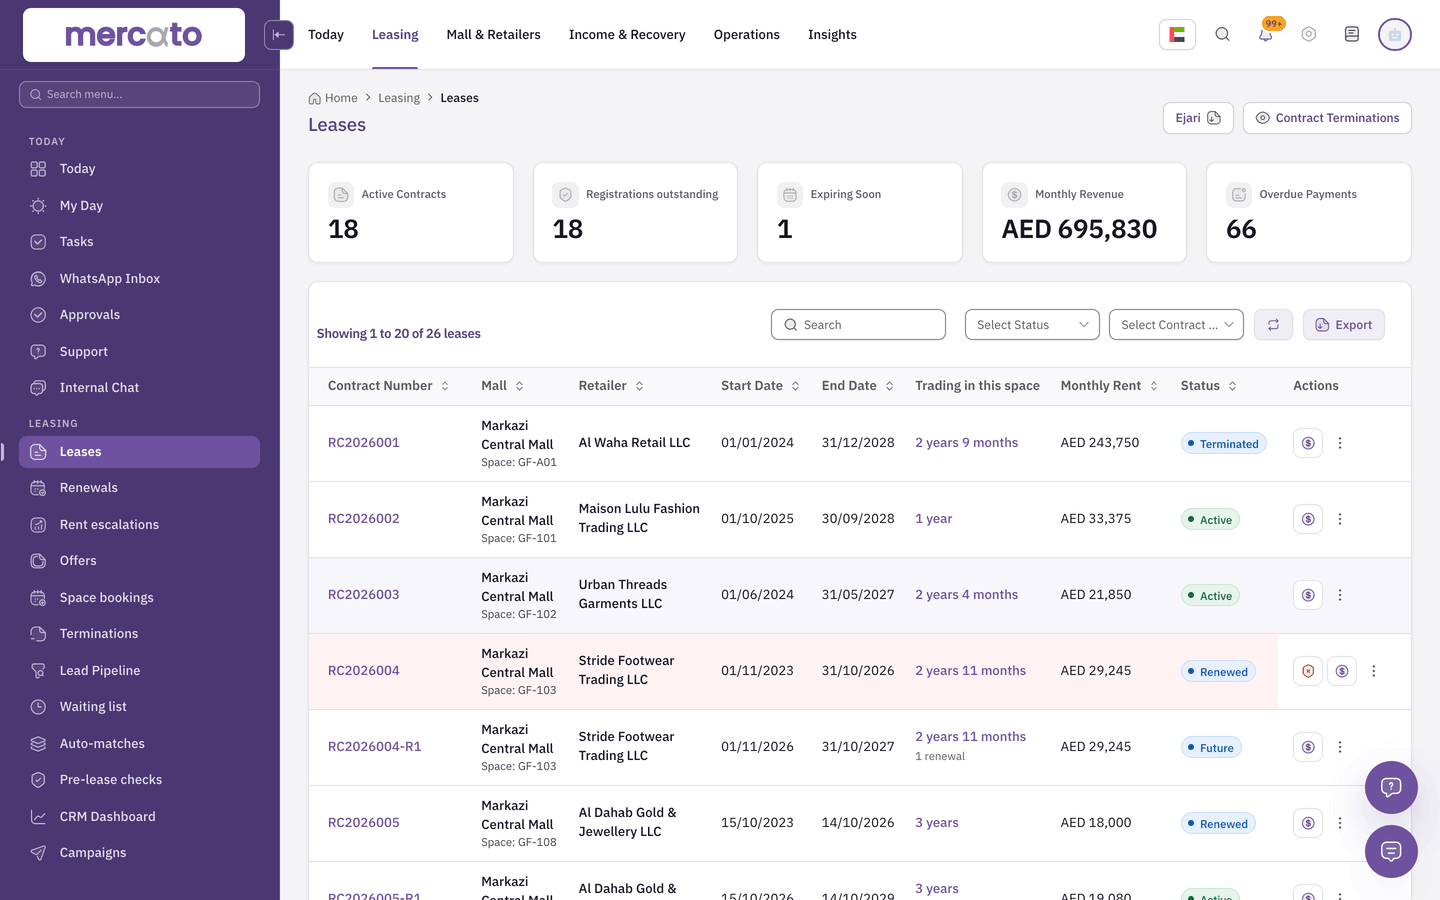Click '2 years 9 months' trading duration
The image size is (1440, 900).
coord(966,443)
